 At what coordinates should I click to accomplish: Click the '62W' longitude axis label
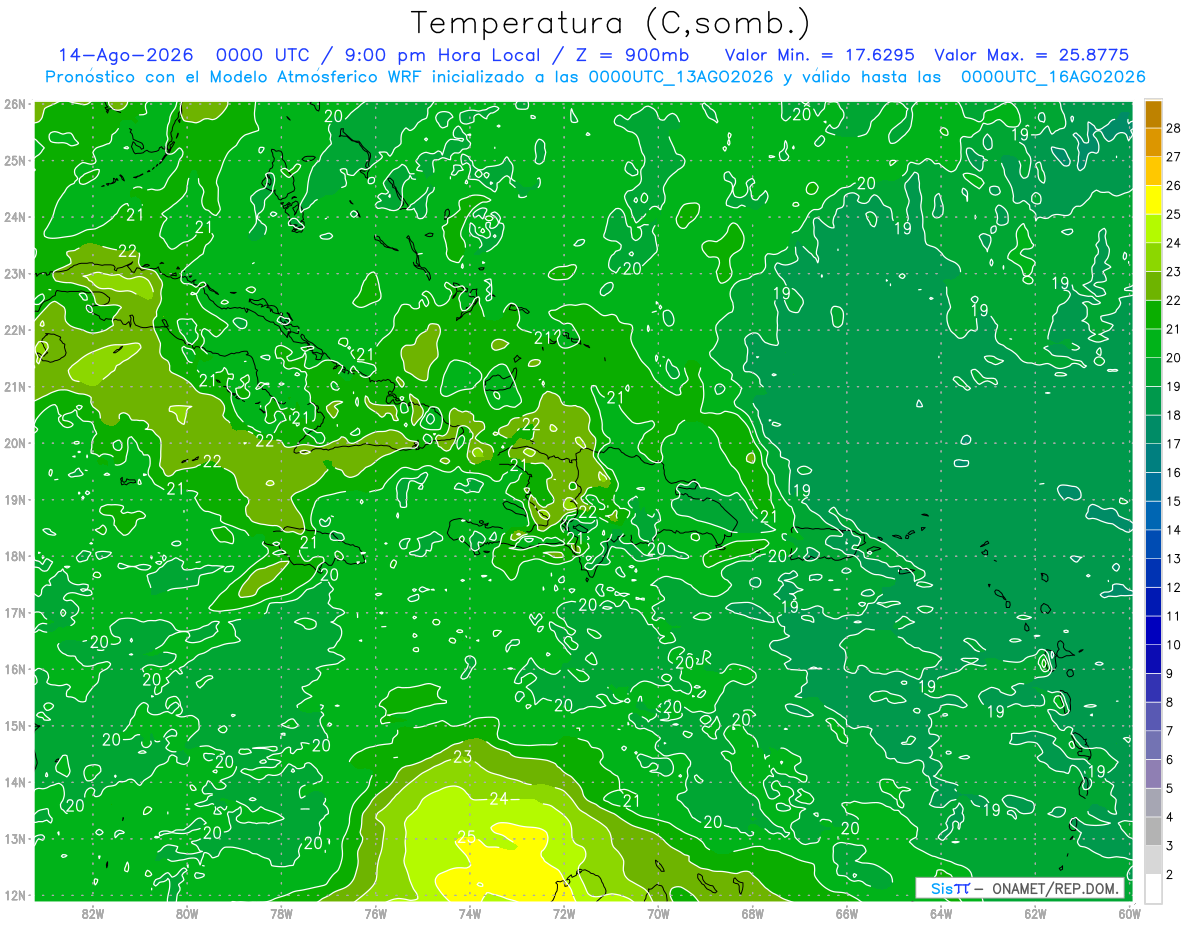click(x=1035, y=913)
